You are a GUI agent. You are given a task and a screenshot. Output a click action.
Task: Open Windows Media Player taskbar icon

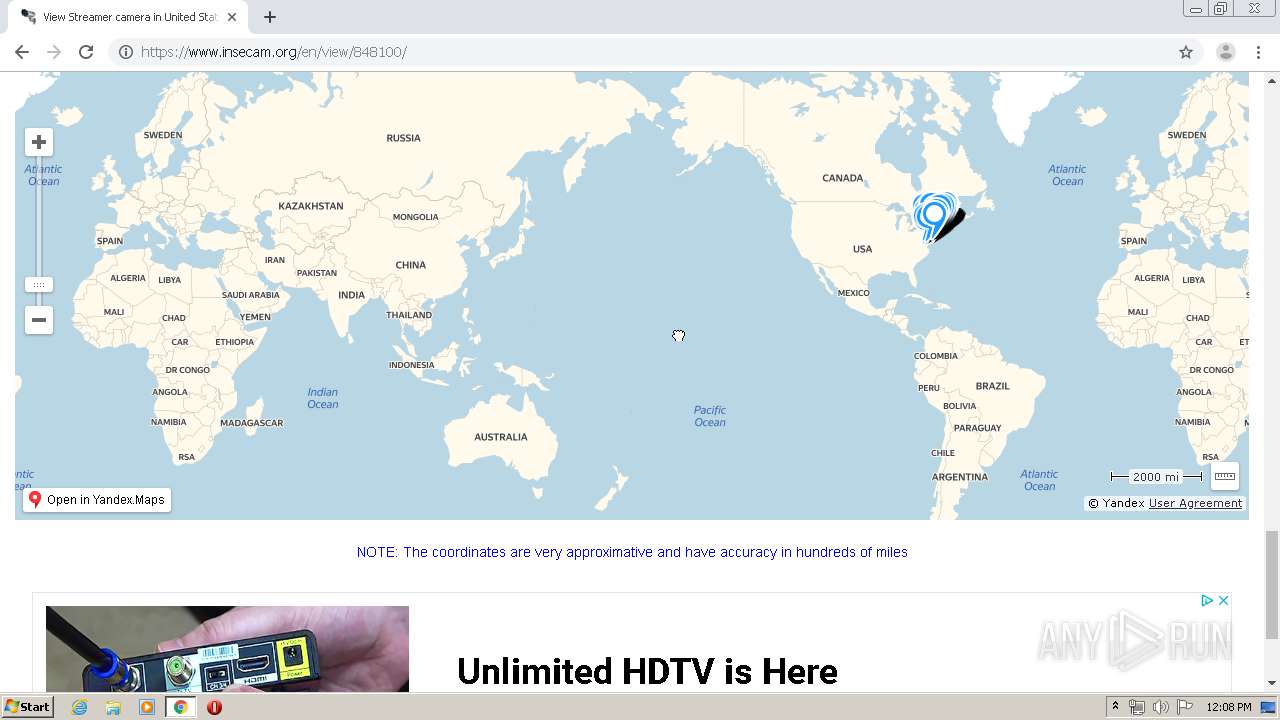pyautogui.click(x=147, y=707)
